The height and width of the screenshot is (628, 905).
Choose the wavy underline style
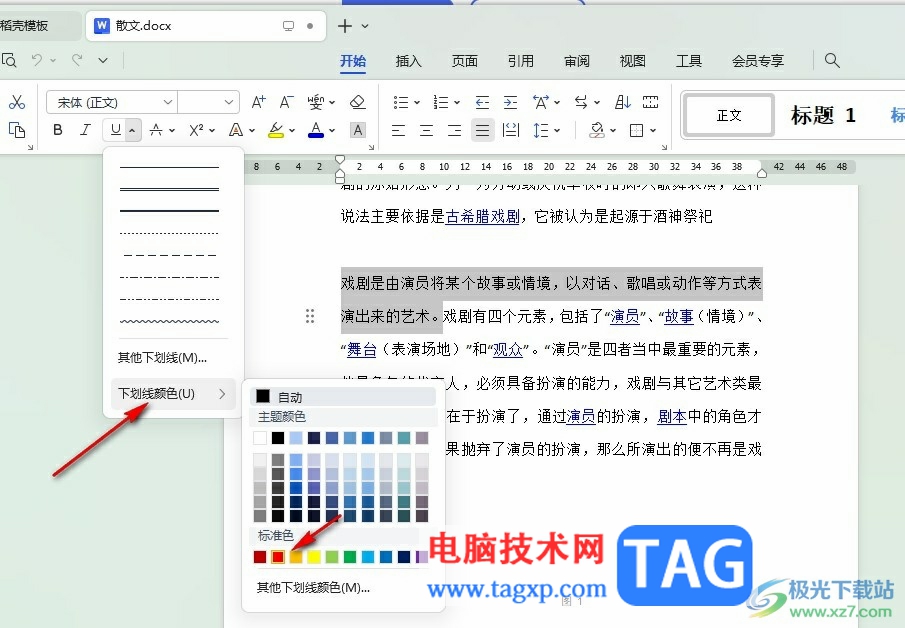point(169,321)
